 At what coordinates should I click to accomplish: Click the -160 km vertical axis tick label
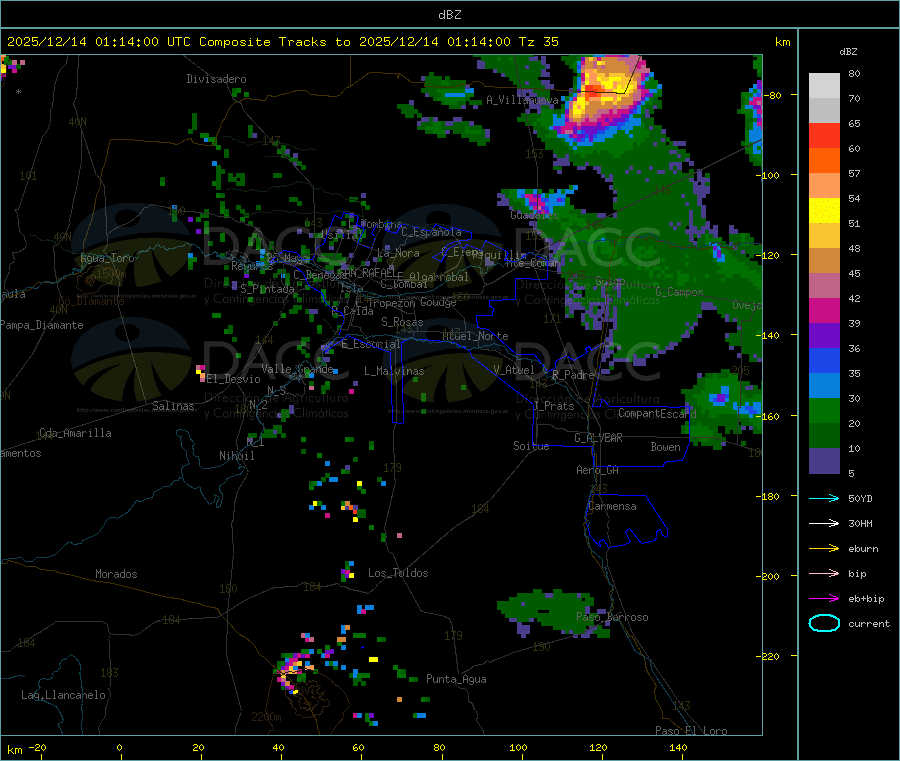click(771, 416)
